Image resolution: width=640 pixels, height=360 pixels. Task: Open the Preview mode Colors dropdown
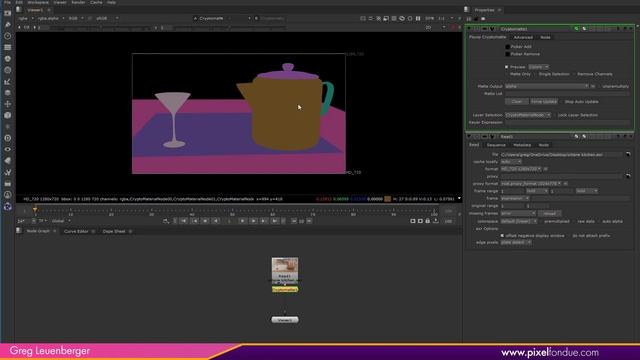point(538,67)
